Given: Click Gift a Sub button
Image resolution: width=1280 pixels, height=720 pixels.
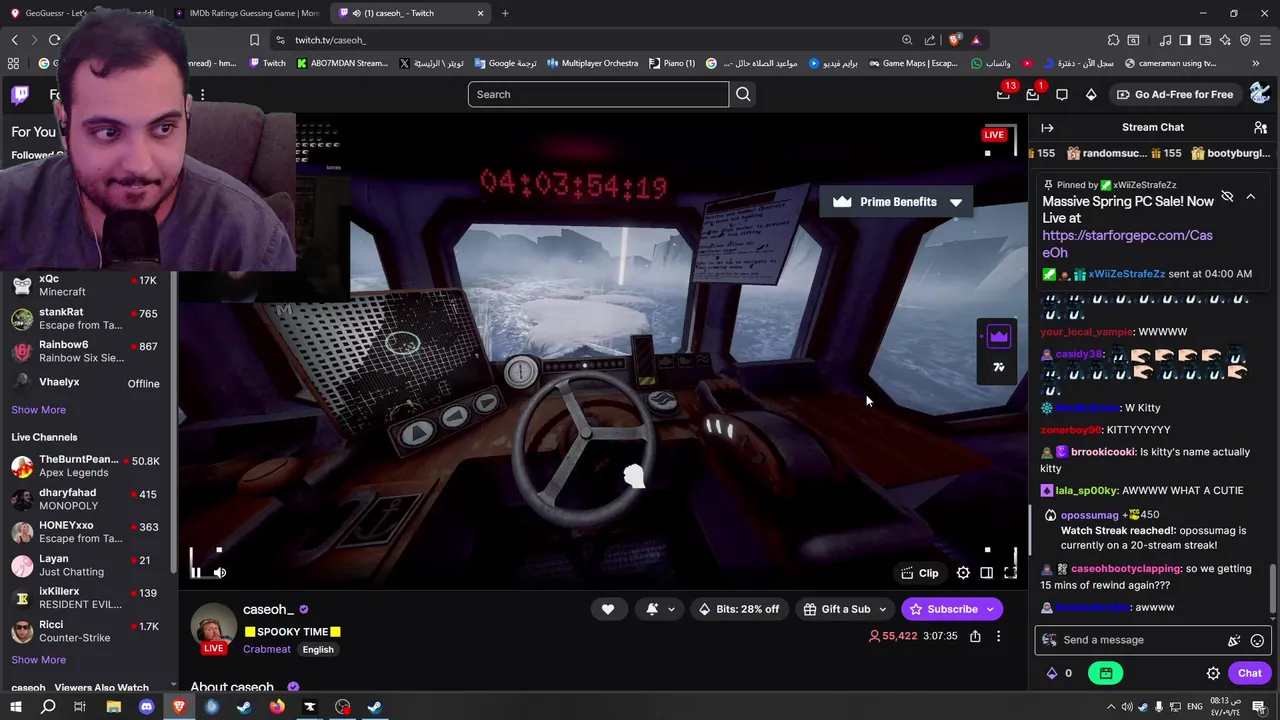Looking at the screenshot, I should [836, 609].
